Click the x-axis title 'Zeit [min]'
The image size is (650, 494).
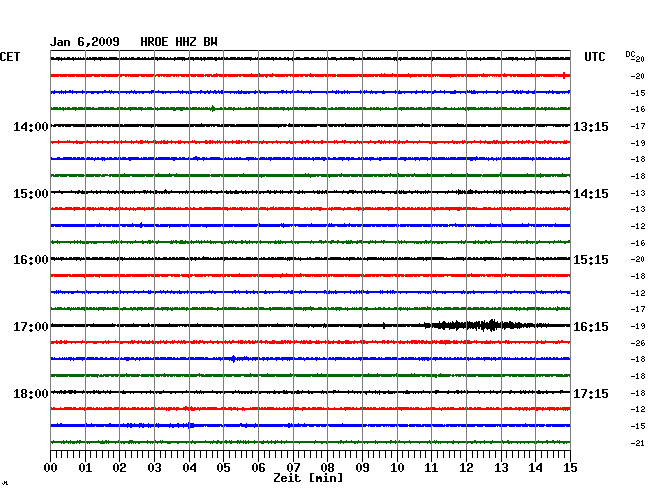coord(308,478)
